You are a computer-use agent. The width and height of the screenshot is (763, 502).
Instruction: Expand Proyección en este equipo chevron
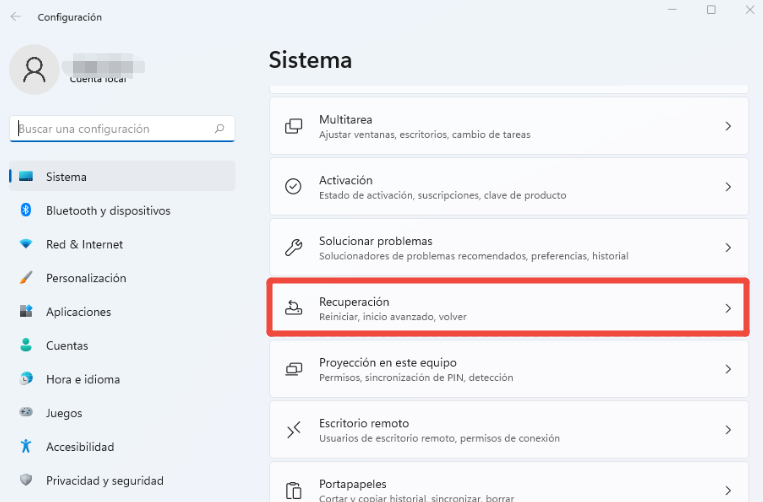pyautogui.click(x=728, y=369)
